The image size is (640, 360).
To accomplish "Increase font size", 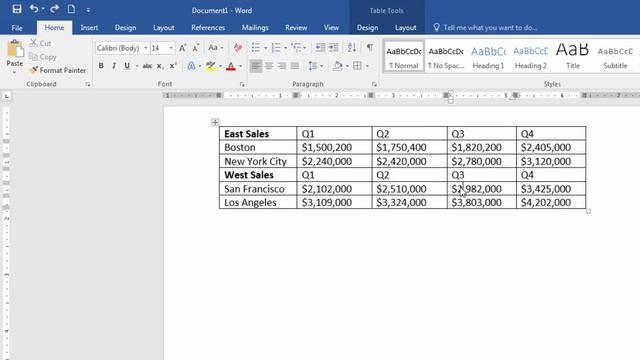I will (182, 48).
